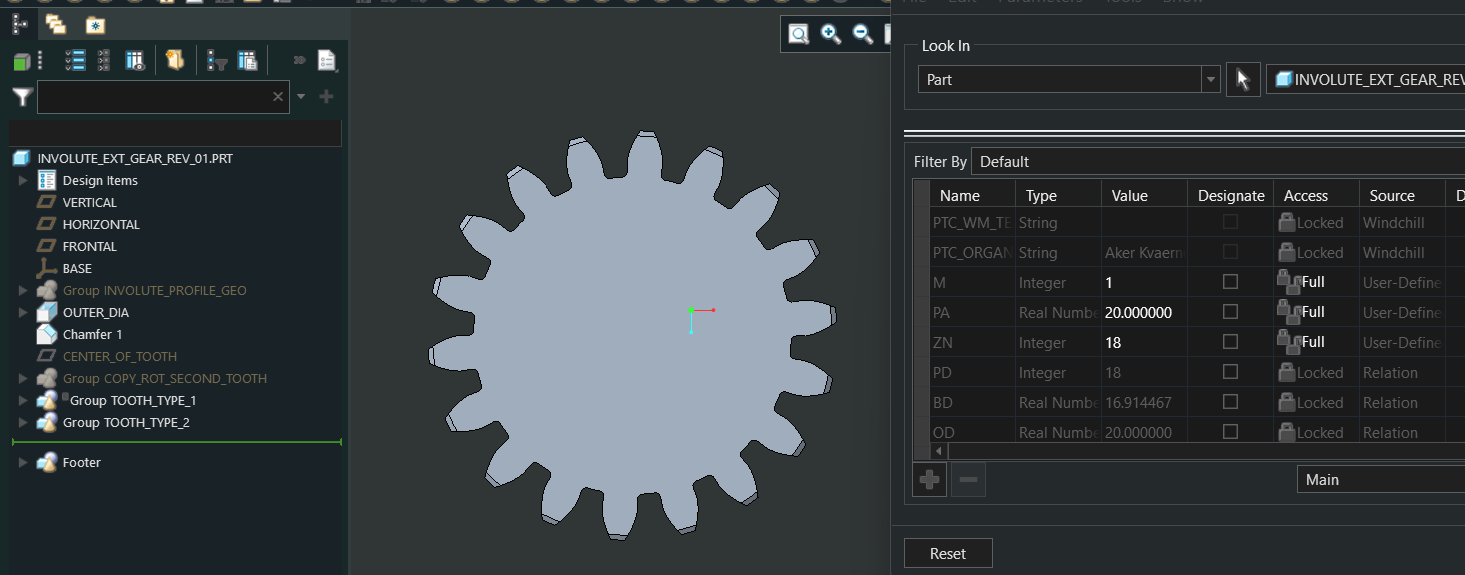Select Chamfer 1 in model tree
This screenshot has width=1465, height=575.
pyautogui.click(x=93, y=334)
